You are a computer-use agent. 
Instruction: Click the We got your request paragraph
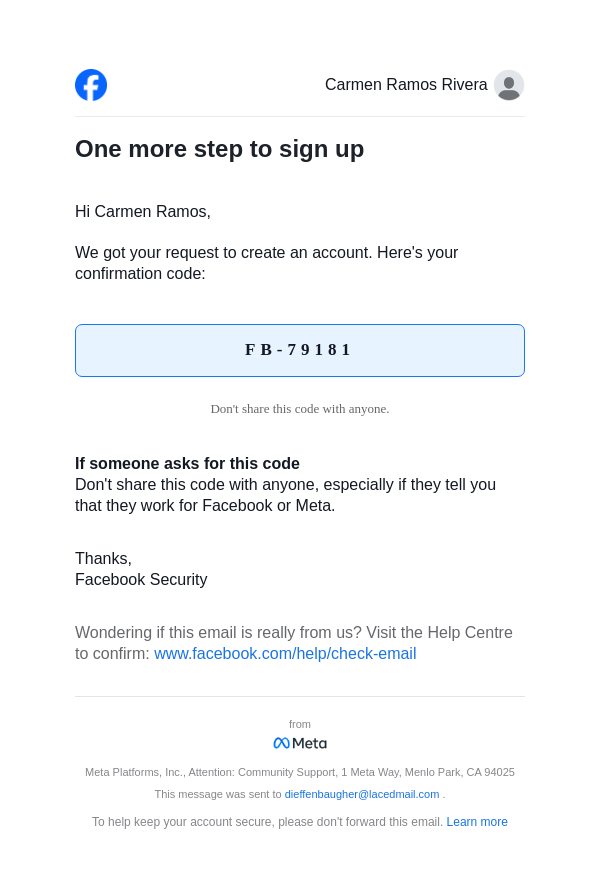coord(266,263)
